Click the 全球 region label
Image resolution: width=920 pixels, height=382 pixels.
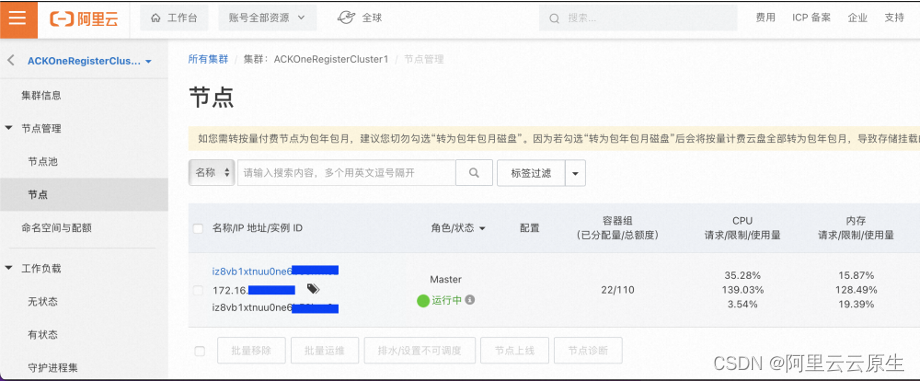click(372, 18)
